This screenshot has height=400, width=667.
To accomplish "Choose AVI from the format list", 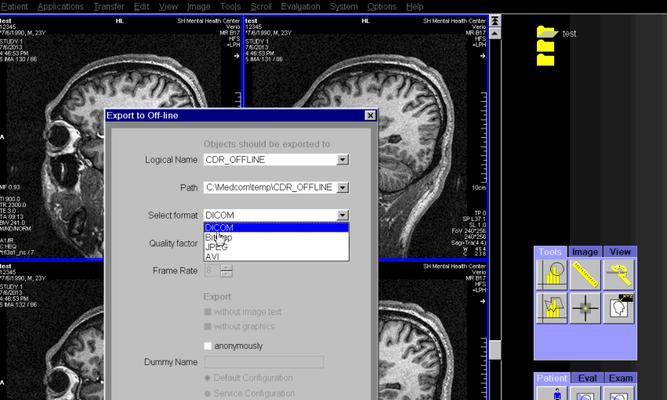I will [276, 257].
